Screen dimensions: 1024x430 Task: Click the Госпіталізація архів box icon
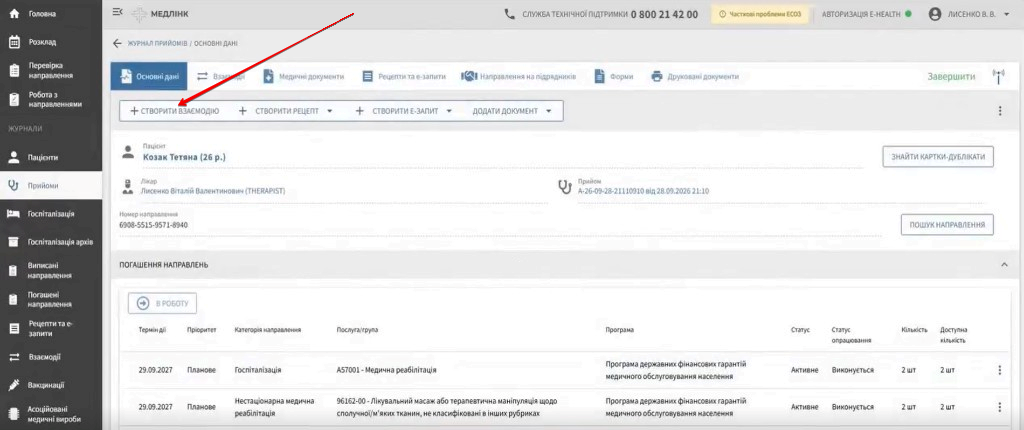(x=13, y=242)
